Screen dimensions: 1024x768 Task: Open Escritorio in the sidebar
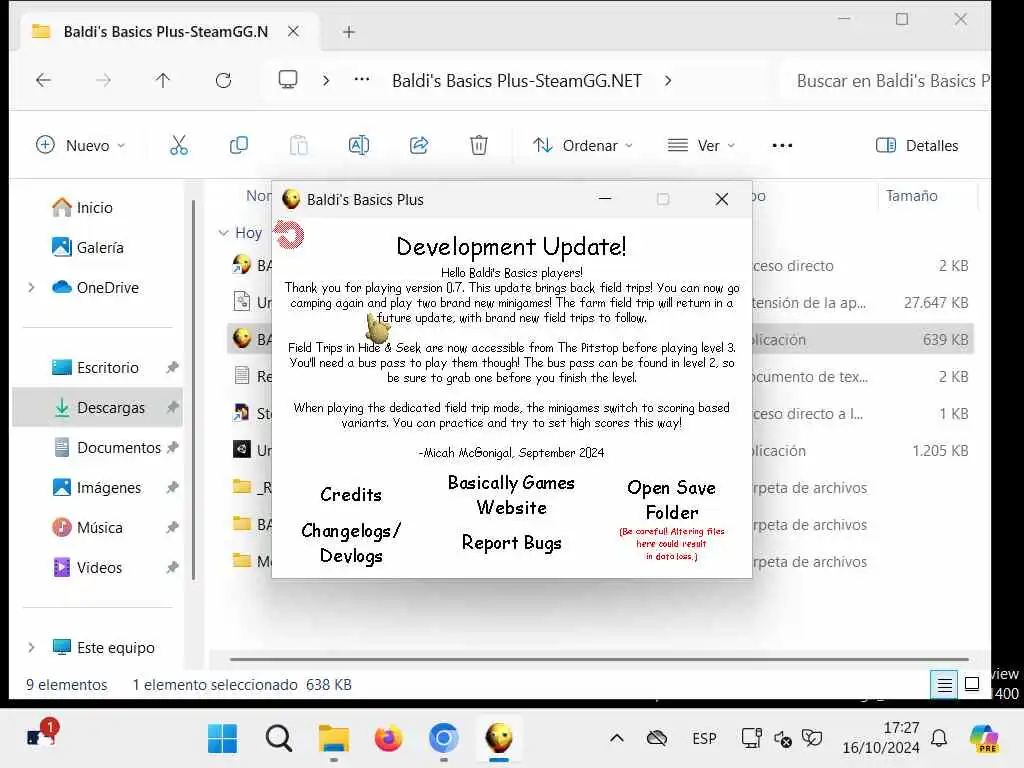(x=98, y=368)
